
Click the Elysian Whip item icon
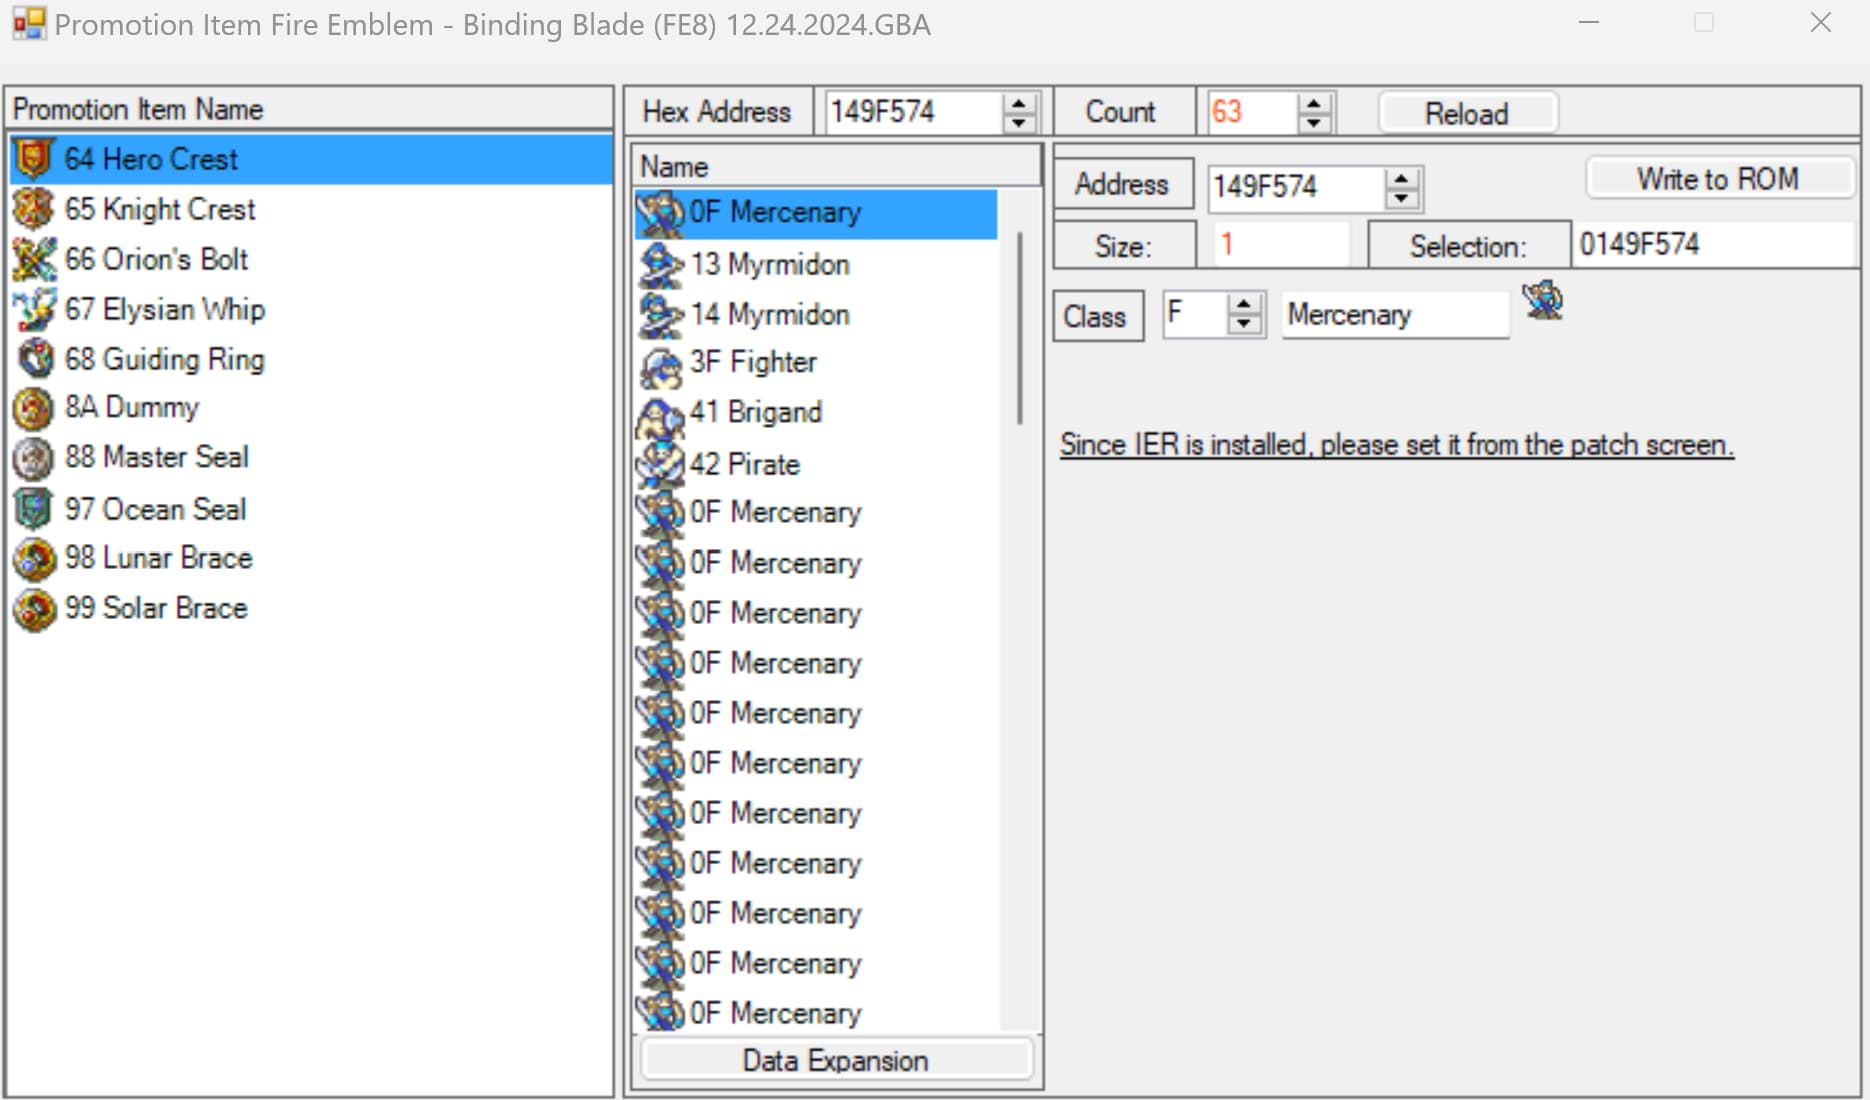tap(33, 309)
